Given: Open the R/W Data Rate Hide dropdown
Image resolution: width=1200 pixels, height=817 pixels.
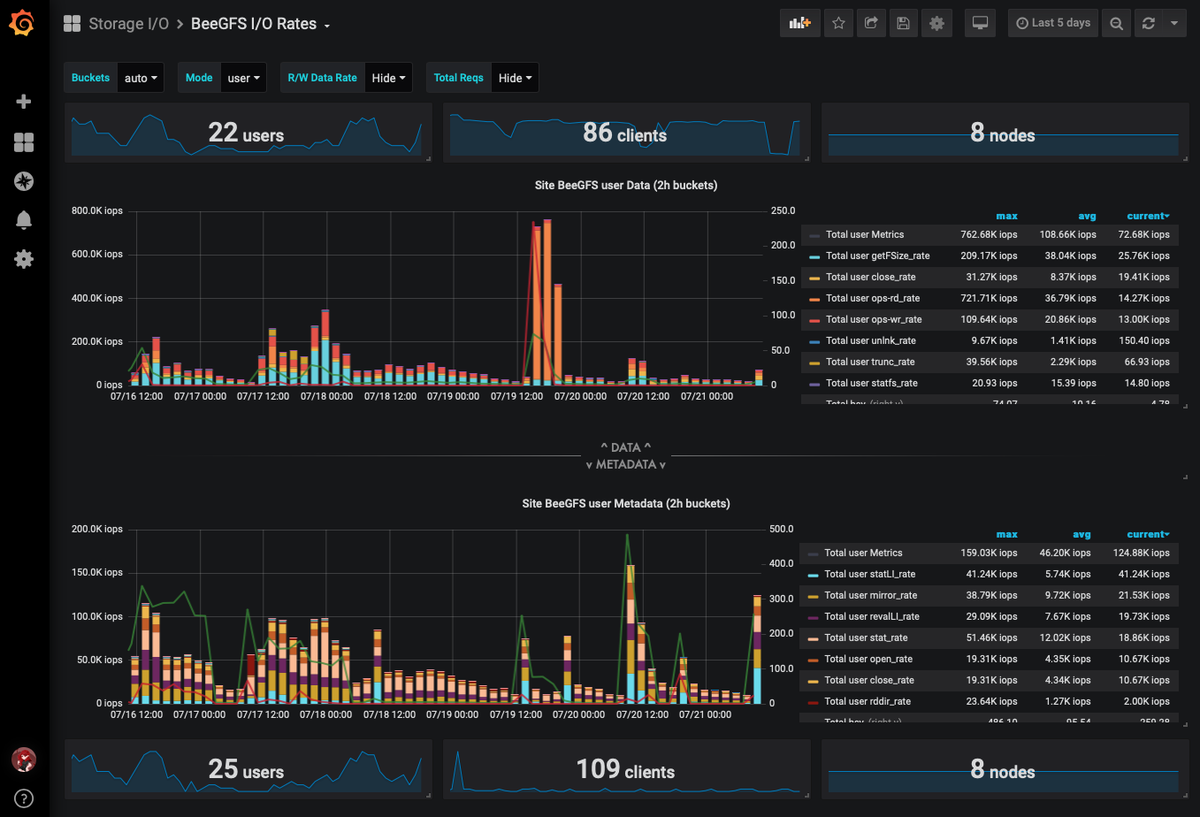Looking at the screenshot, I should pyautogui.click(x=389, y=78).
